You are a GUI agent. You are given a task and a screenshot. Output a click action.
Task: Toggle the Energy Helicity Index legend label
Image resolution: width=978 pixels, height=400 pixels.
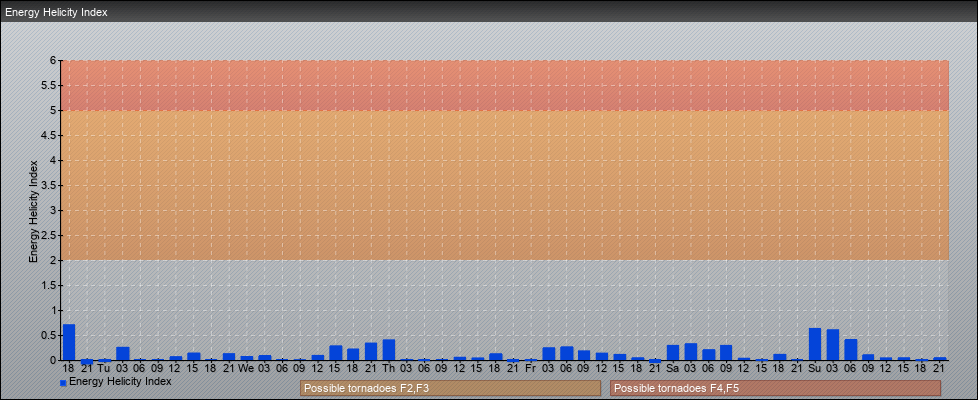(120, 381)
